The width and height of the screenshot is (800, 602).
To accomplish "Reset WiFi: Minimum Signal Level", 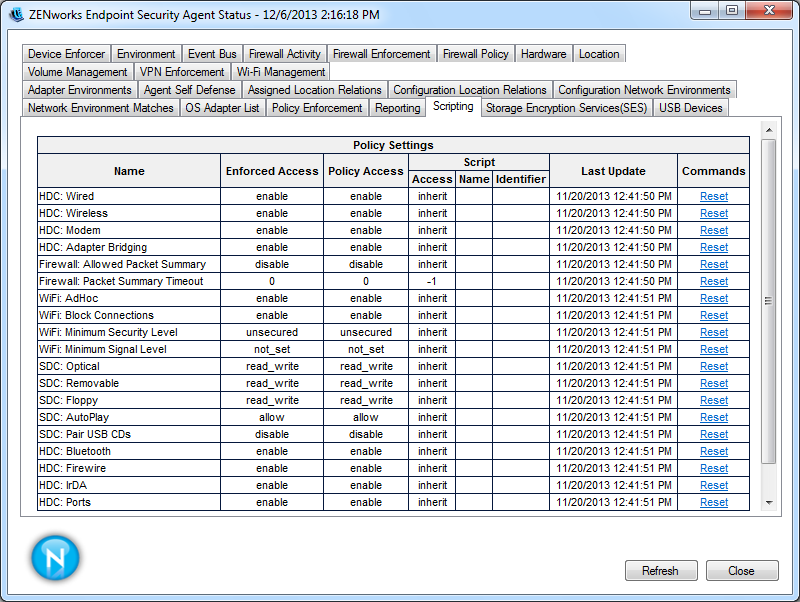I will [x=714, y=349].
